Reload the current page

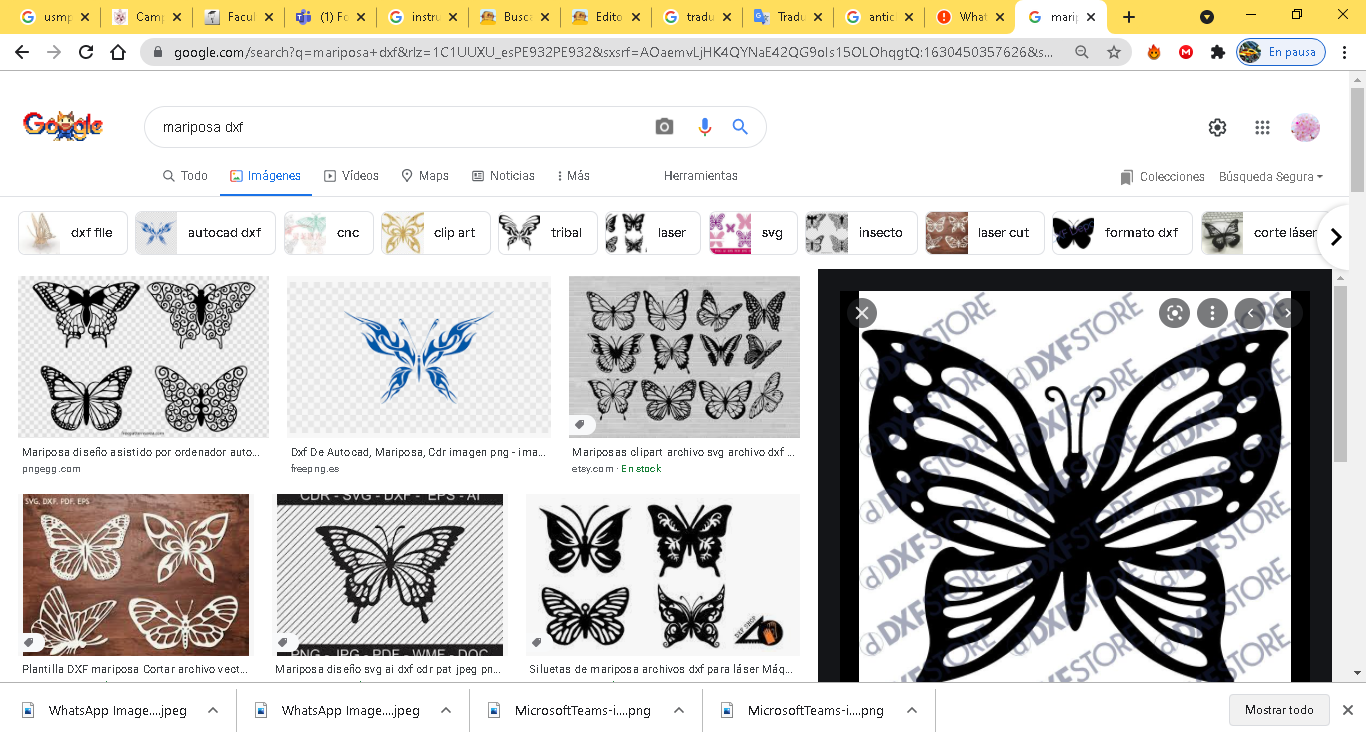click(x=86, y=53)
